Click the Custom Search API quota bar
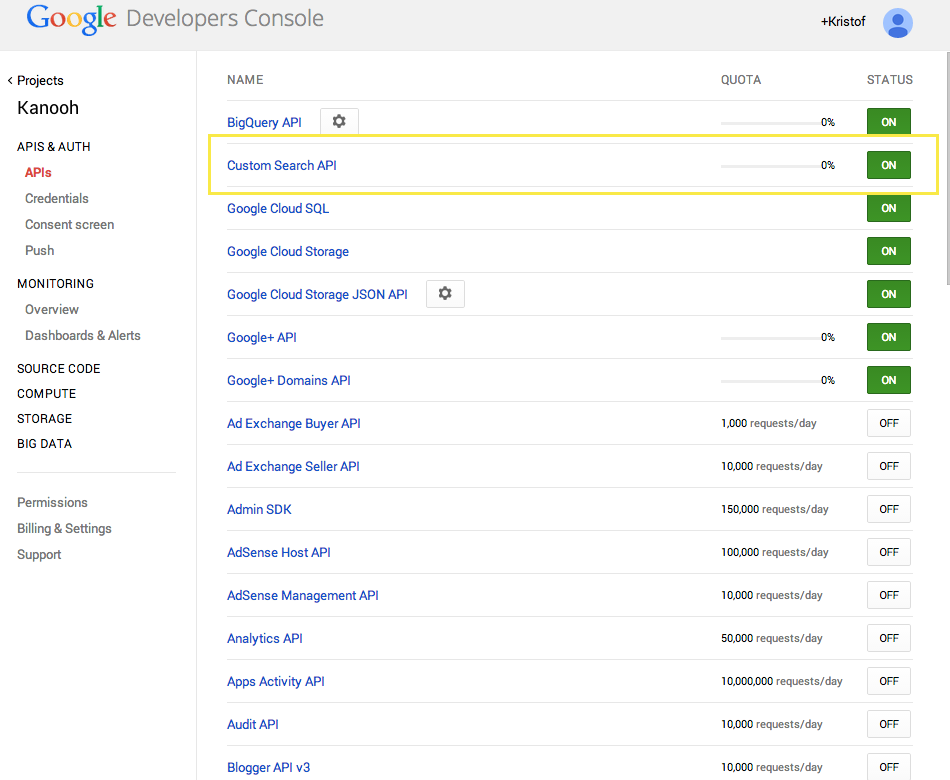This screenshot has height=780, width=950. (x=769, y=166)
